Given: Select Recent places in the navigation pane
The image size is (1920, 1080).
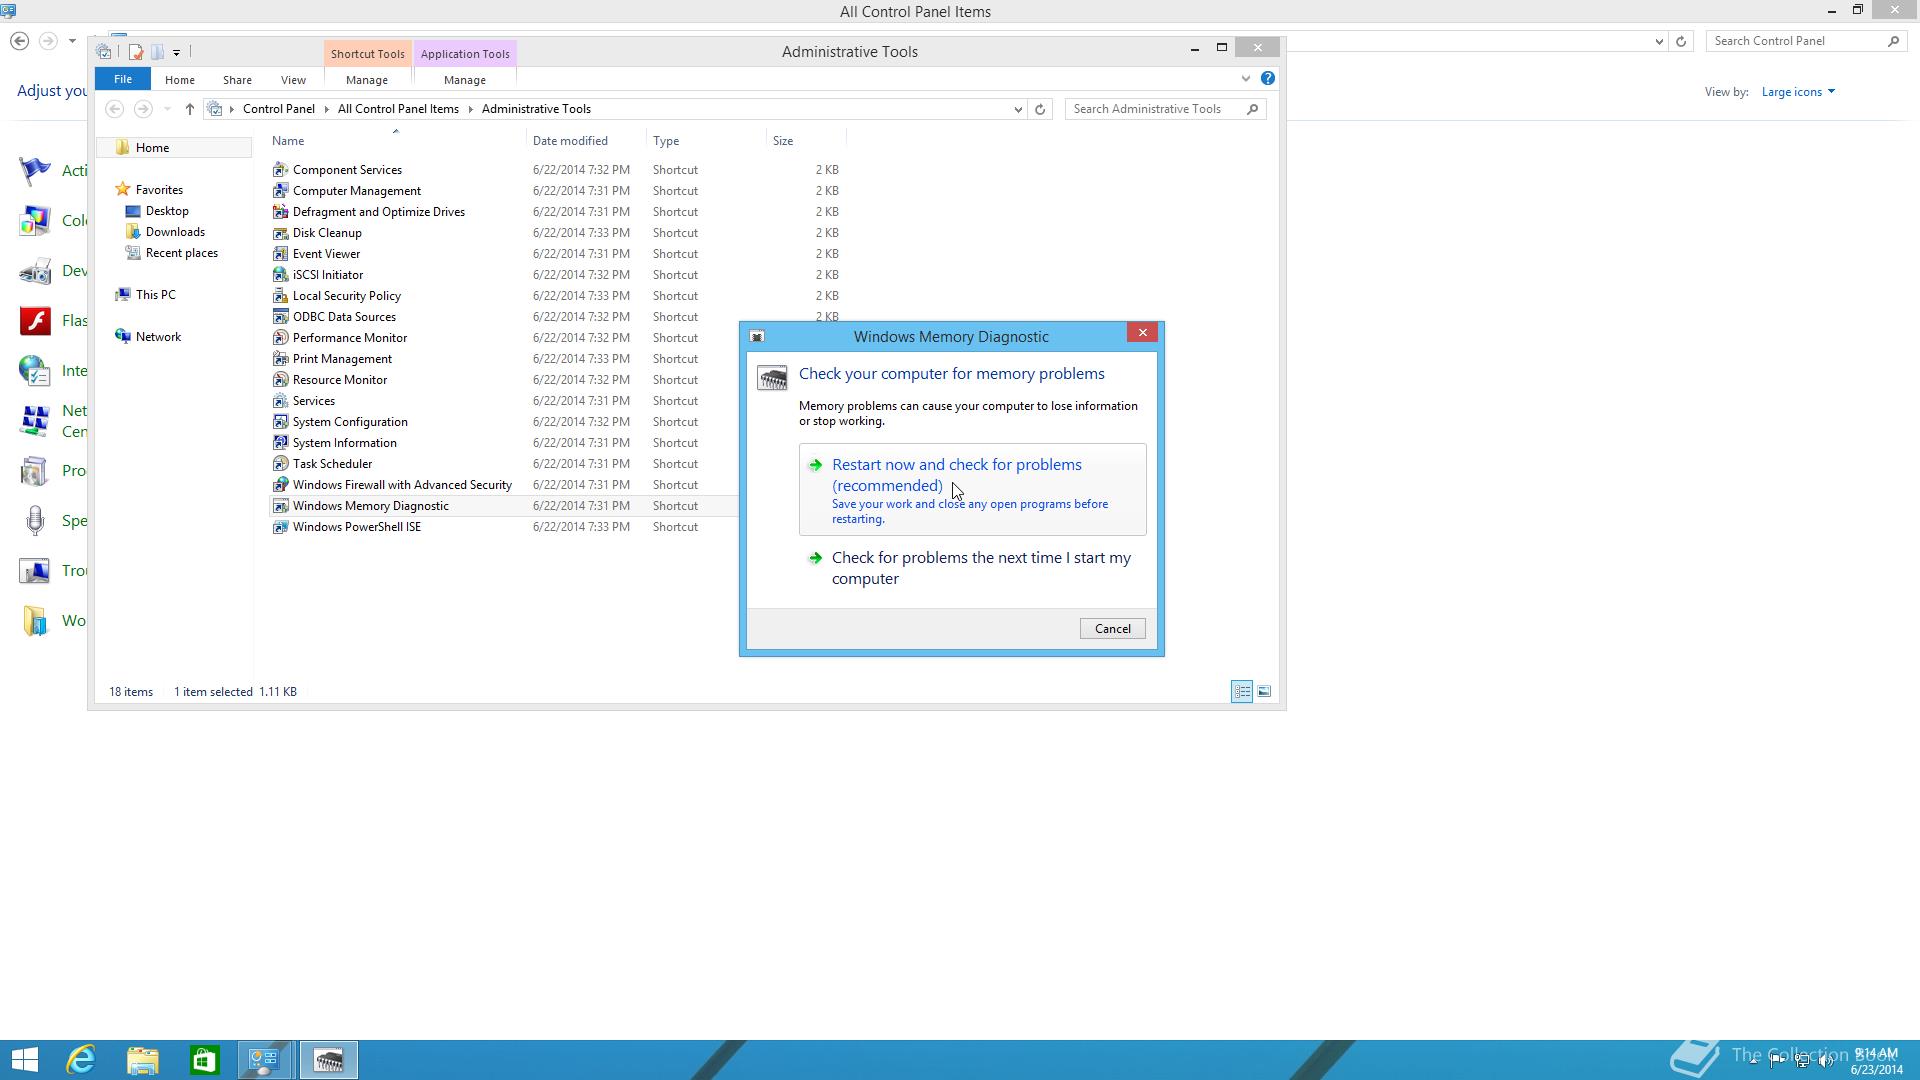Looking at the screenshot, I should [x=182, y=253].
